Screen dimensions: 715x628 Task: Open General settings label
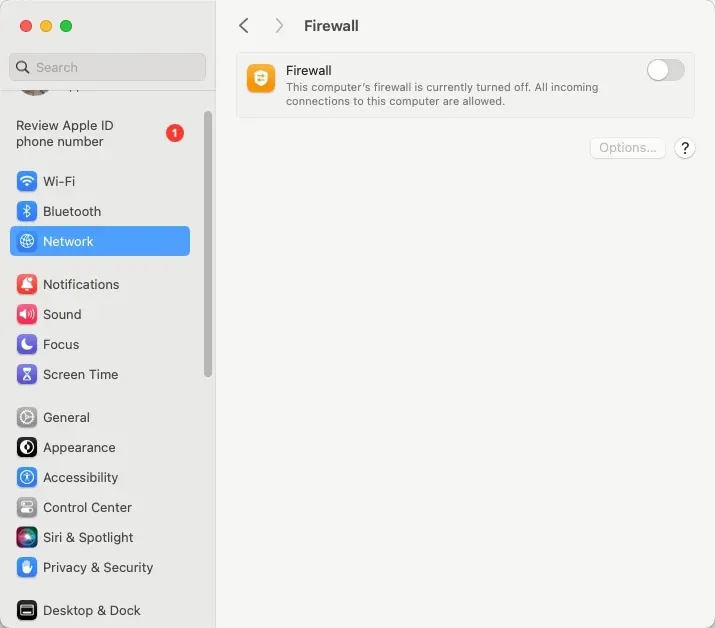point(67,417)
